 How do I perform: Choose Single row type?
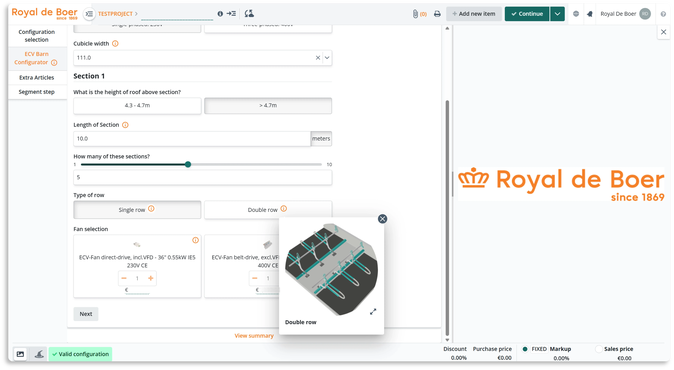coord(137,210)
